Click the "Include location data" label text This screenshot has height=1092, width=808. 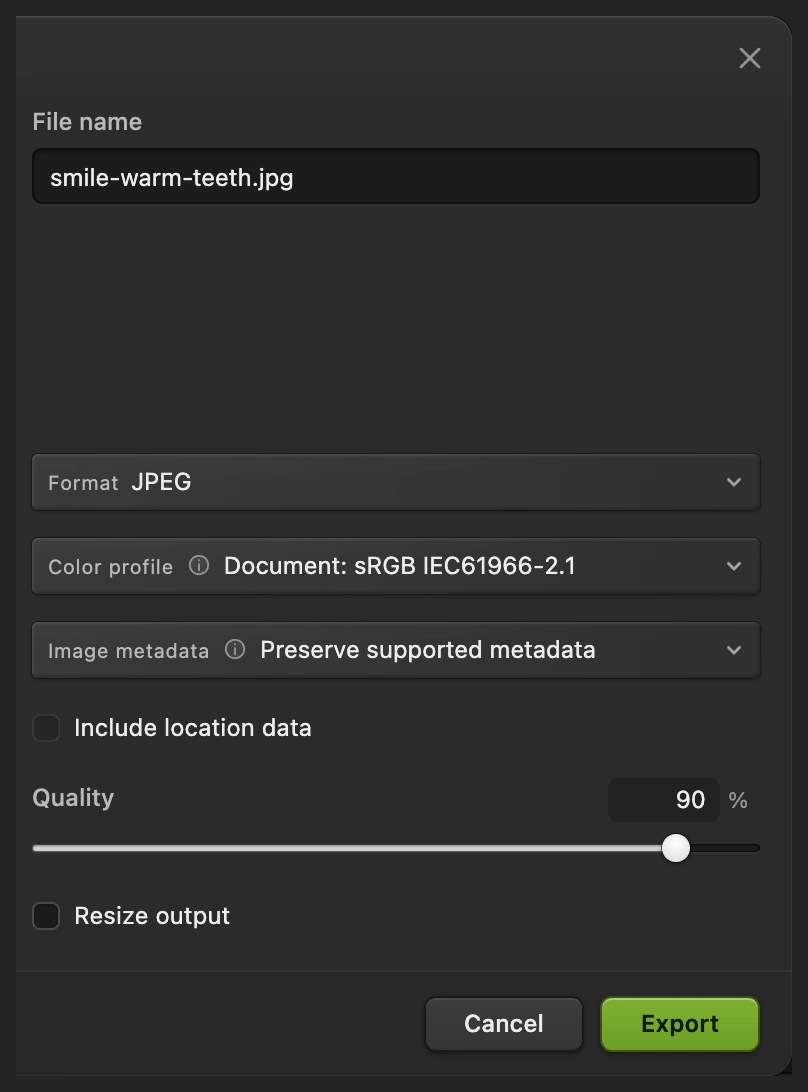tap(193, 728)
